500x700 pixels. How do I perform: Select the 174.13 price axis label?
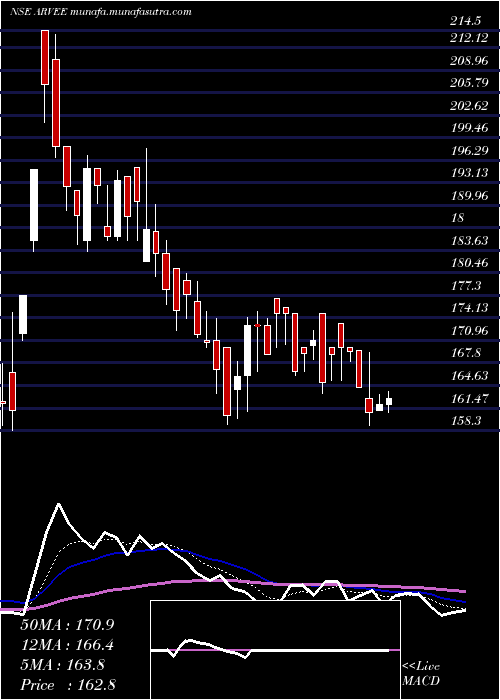coord(469,308)
